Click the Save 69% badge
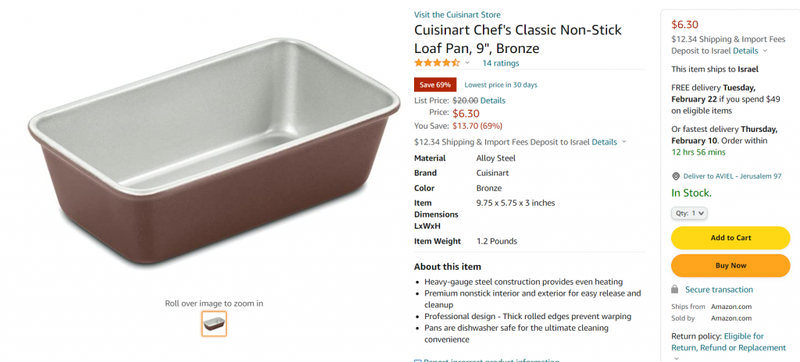Viewport: 800px width, 362px height. 435,85
